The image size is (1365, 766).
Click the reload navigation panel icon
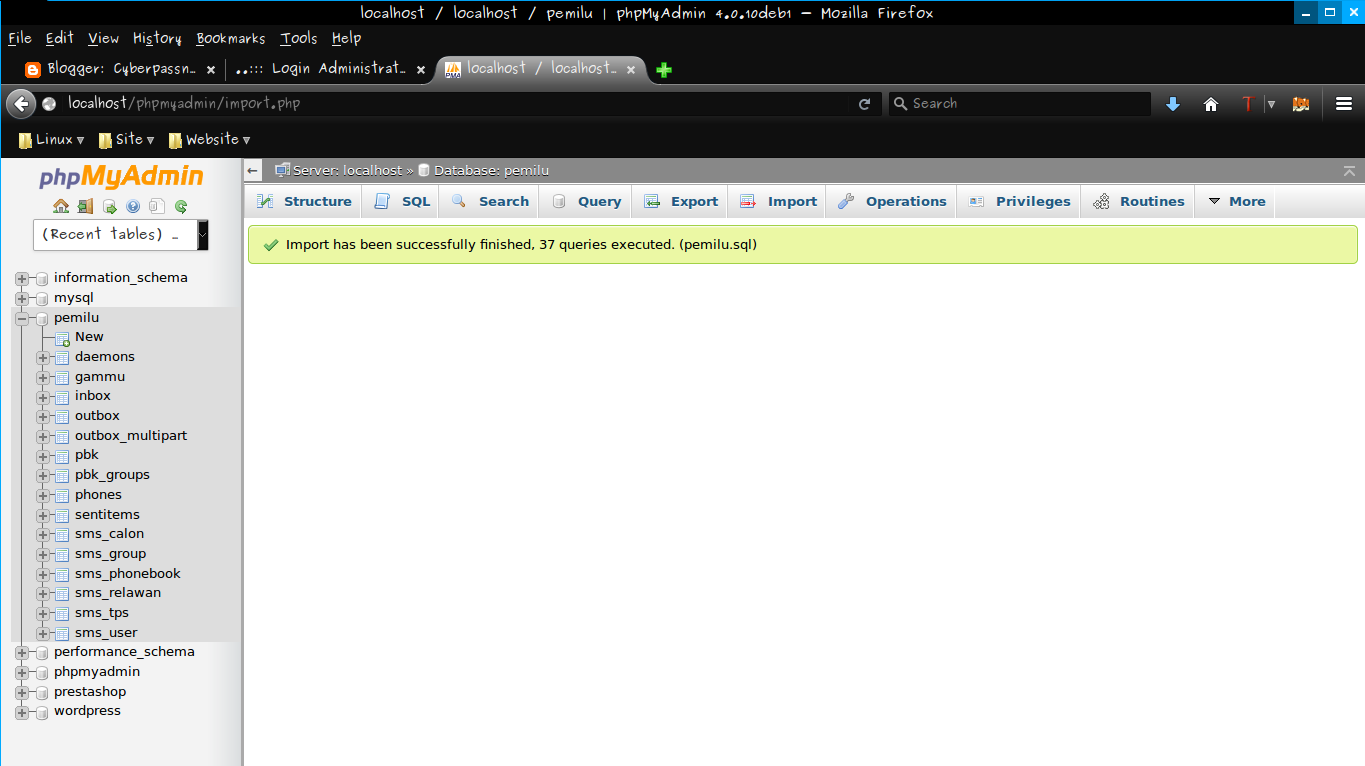coord(181,206)
